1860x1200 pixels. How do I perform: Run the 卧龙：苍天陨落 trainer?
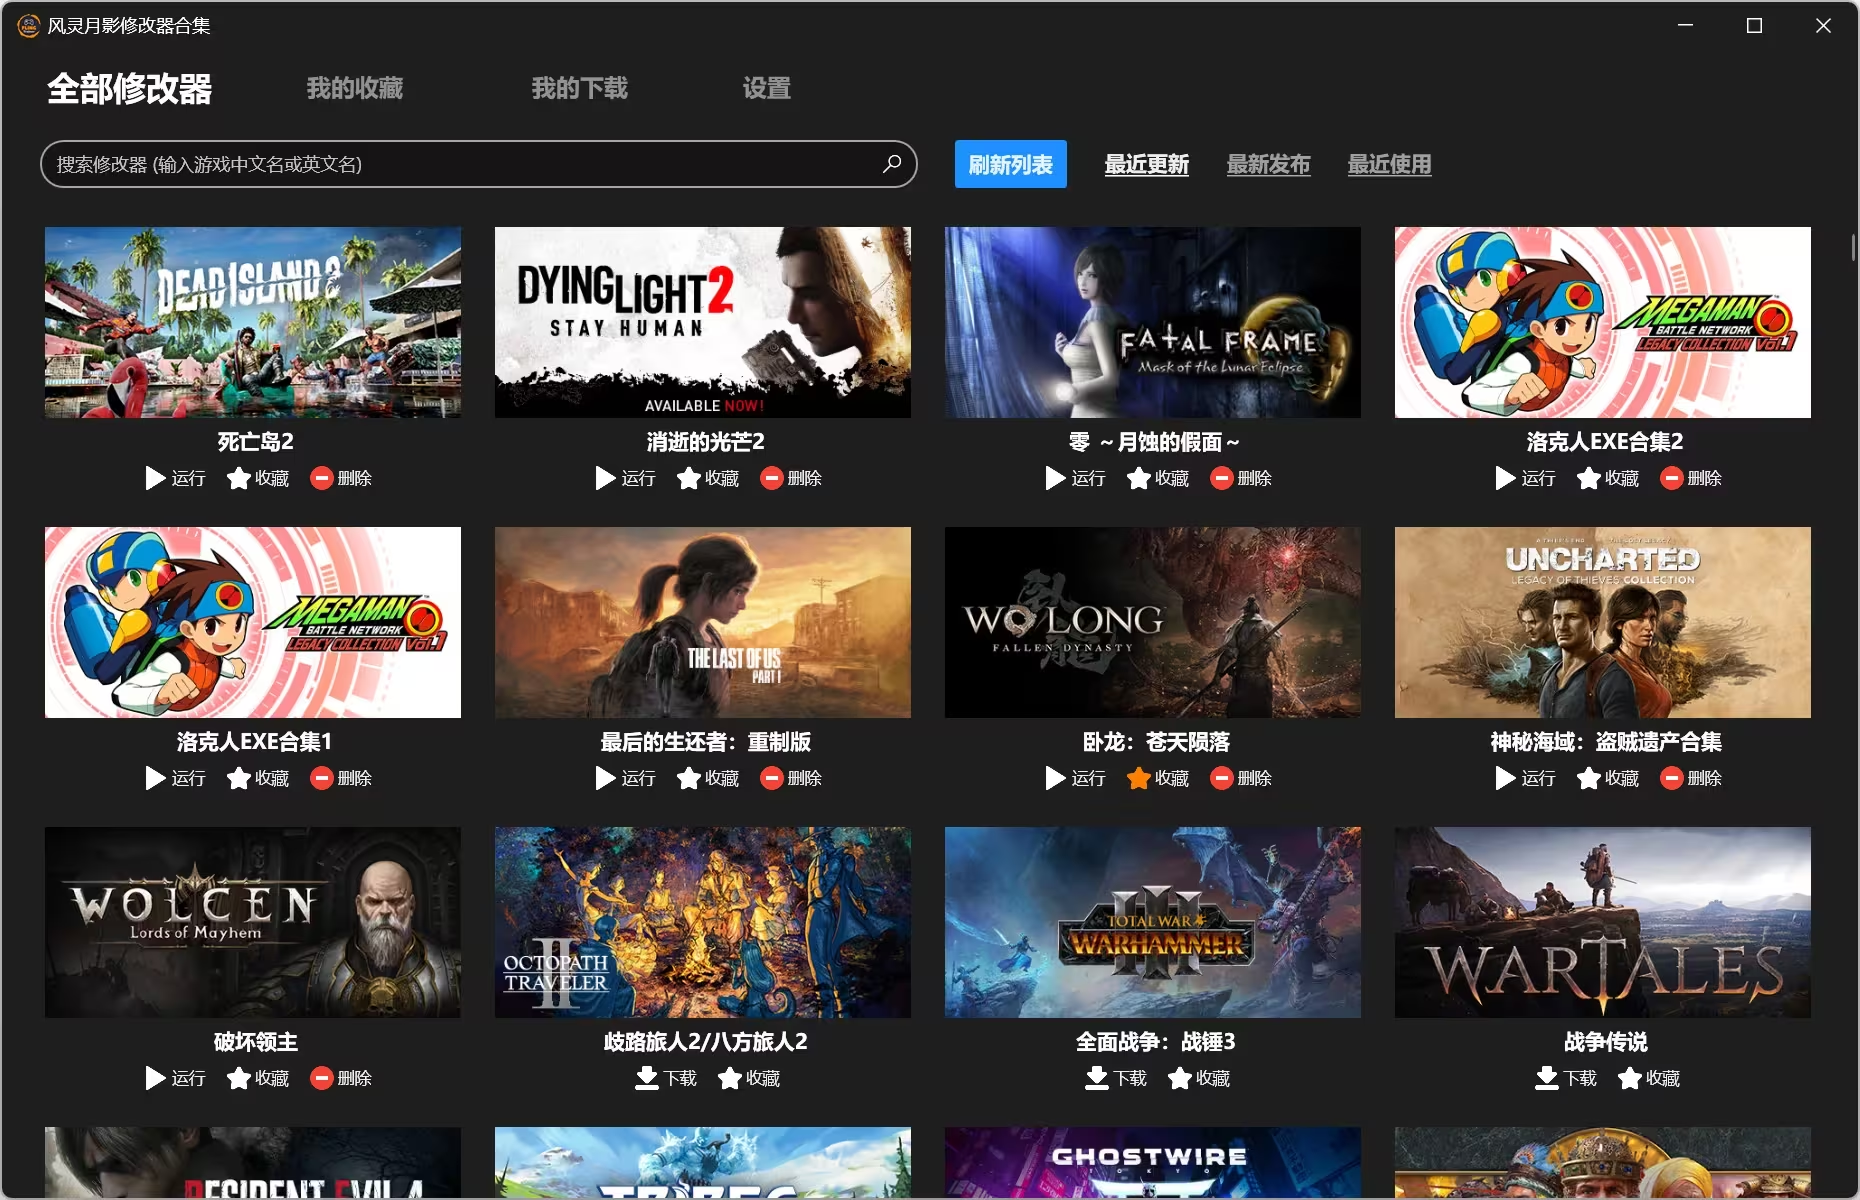pos(1076,778)
